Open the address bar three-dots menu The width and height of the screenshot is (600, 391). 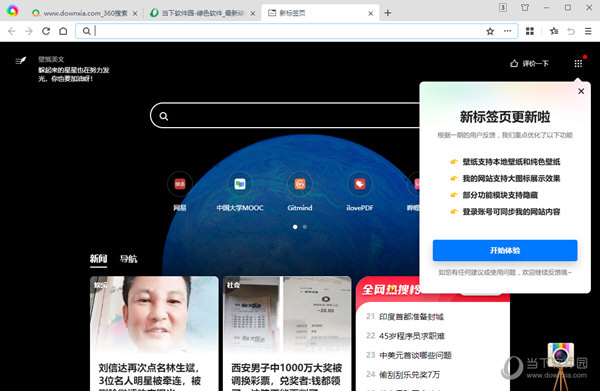pyautogui.click(x=507, y=31)
